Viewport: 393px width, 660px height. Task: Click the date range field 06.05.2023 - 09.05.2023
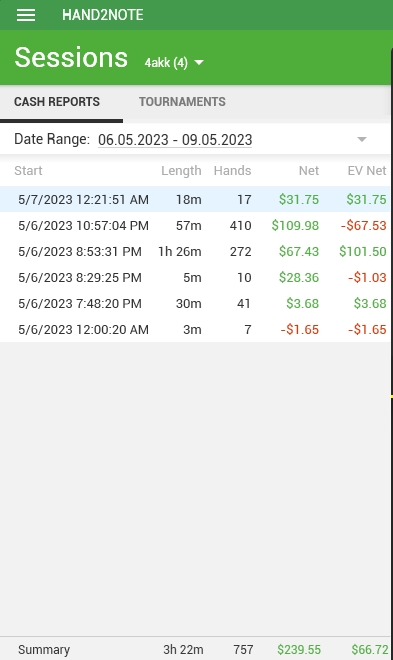[175, 139]
